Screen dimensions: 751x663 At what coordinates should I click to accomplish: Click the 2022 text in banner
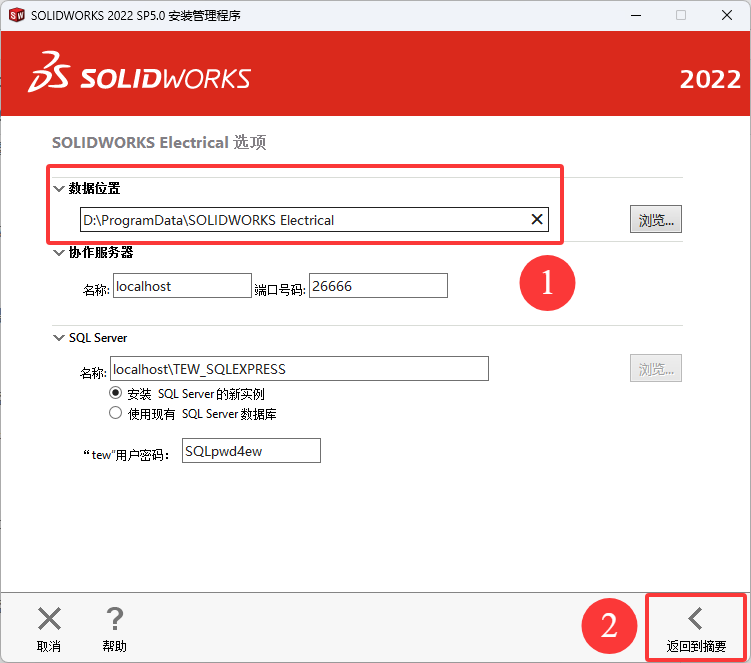(x=710, y=79)
